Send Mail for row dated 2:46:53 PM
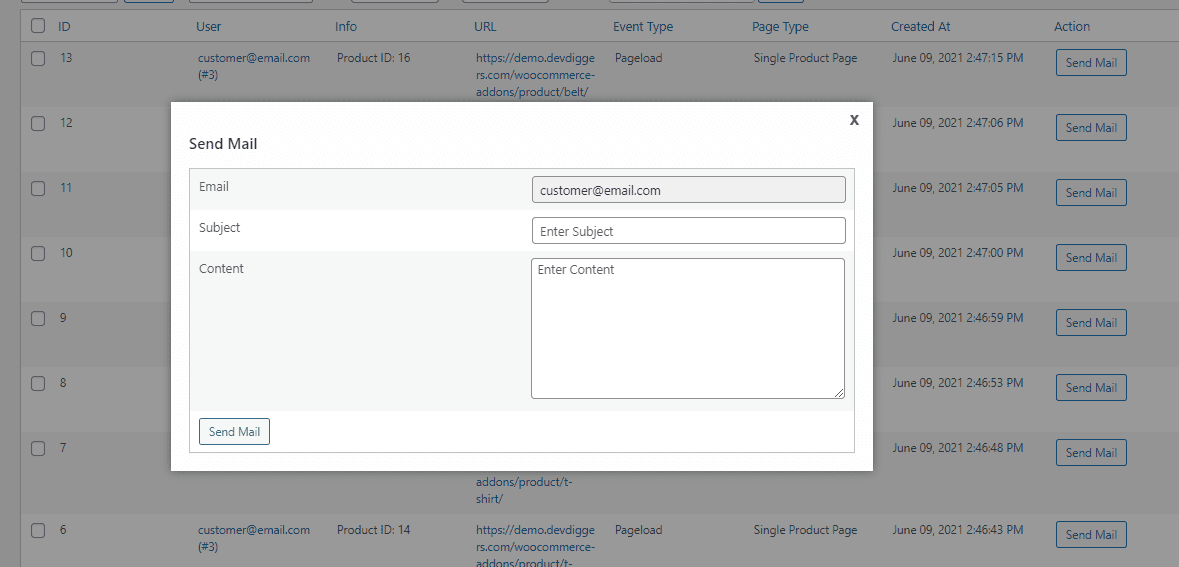 1092,387
